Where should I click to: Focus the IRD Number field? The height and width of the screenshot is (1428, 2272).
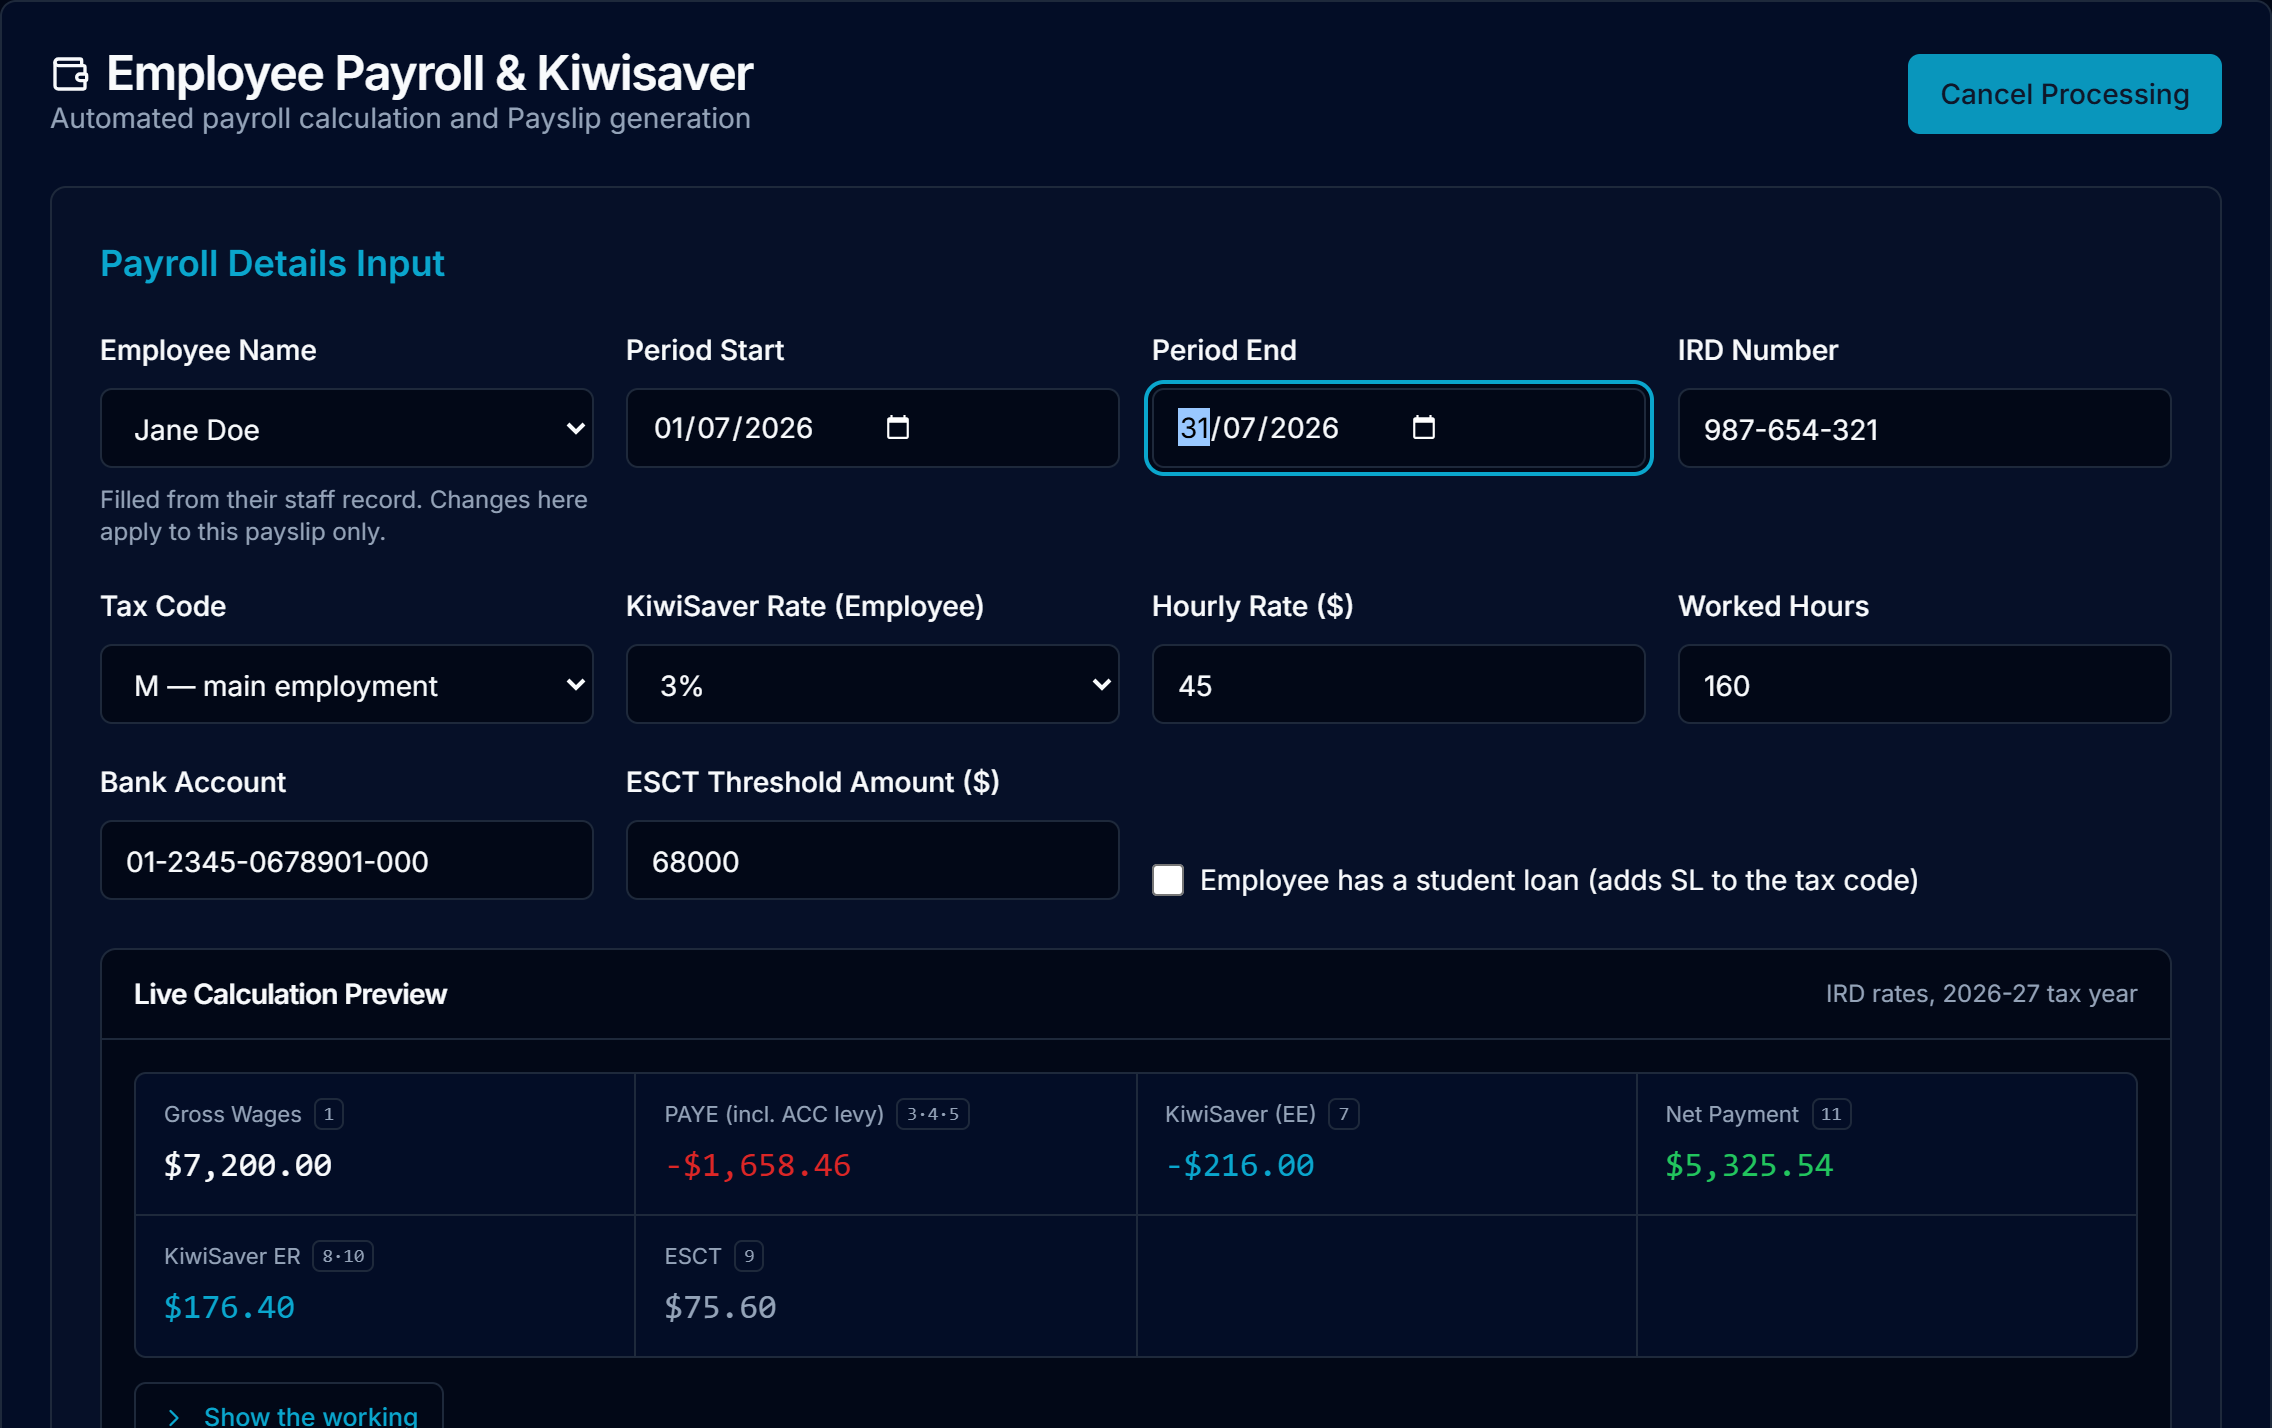click(x=1924, y=428)
